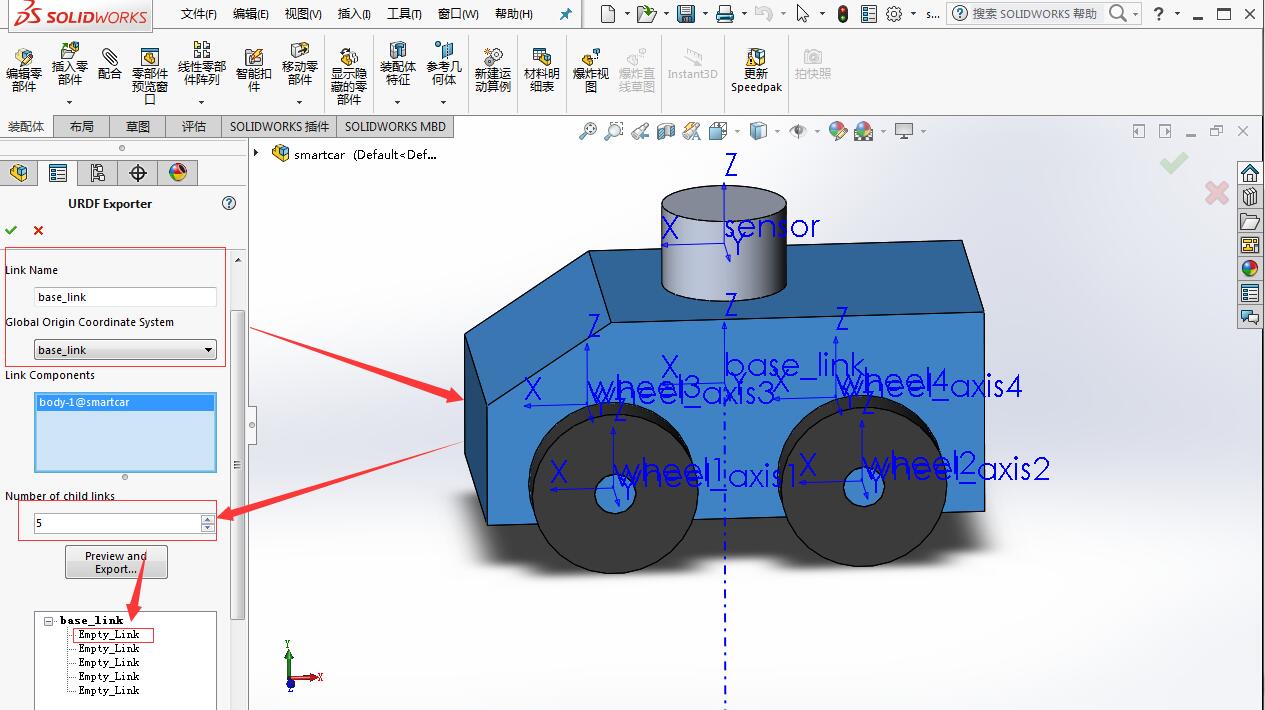Open DisplayManager color ball tab

178,173
